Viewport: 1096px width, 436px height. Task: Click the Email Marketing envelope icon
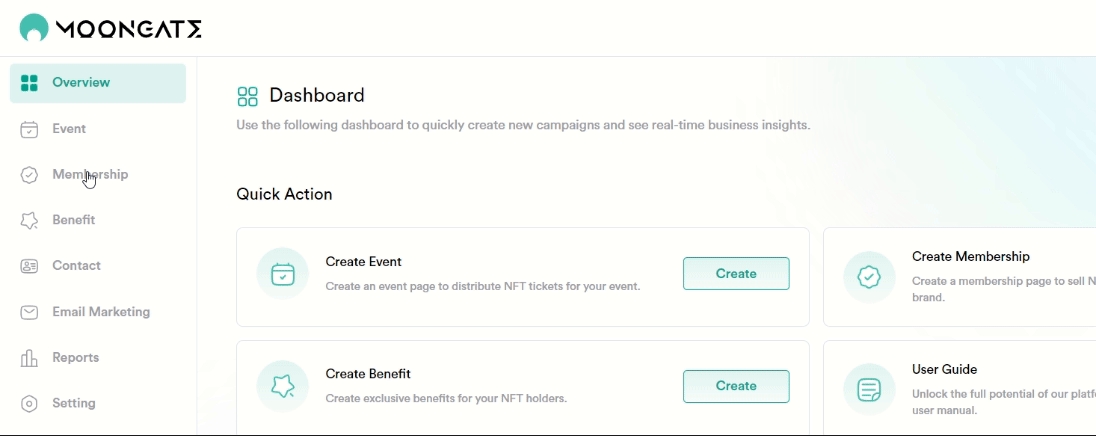pyautogui.click(x=30, y=312)
